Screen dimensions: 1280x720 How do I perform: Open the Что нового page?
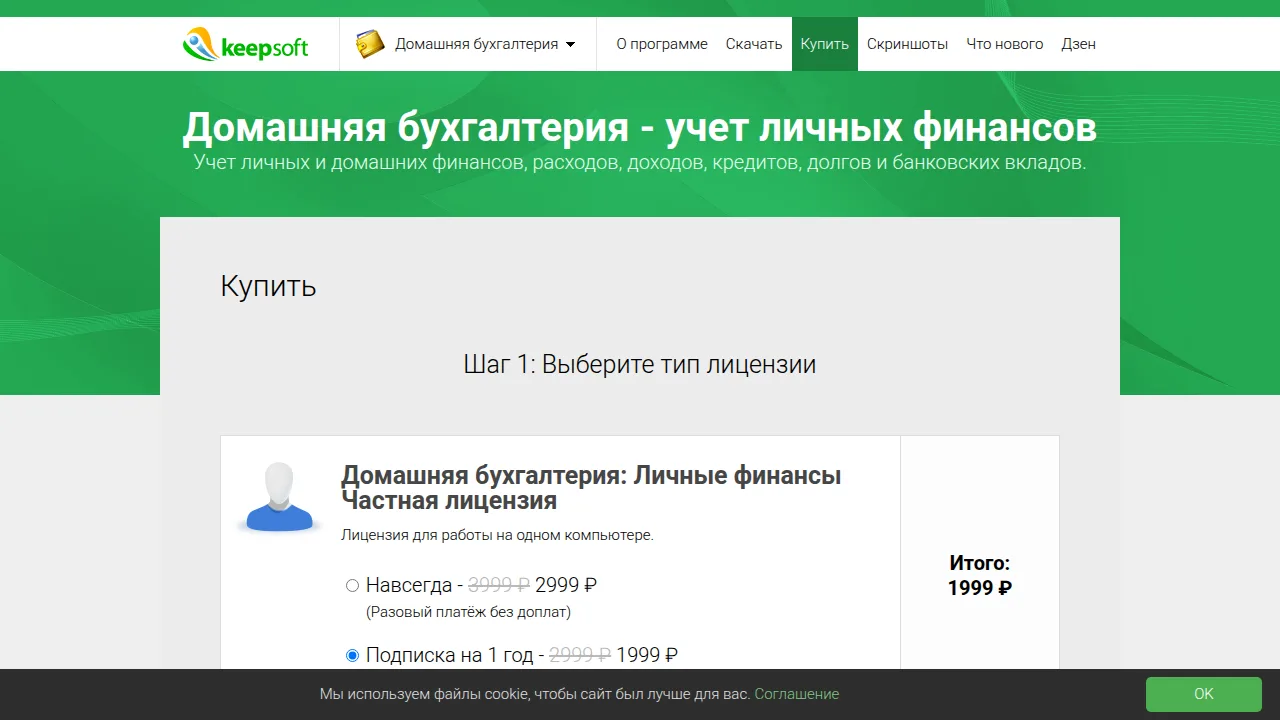tap(1004, 44)
